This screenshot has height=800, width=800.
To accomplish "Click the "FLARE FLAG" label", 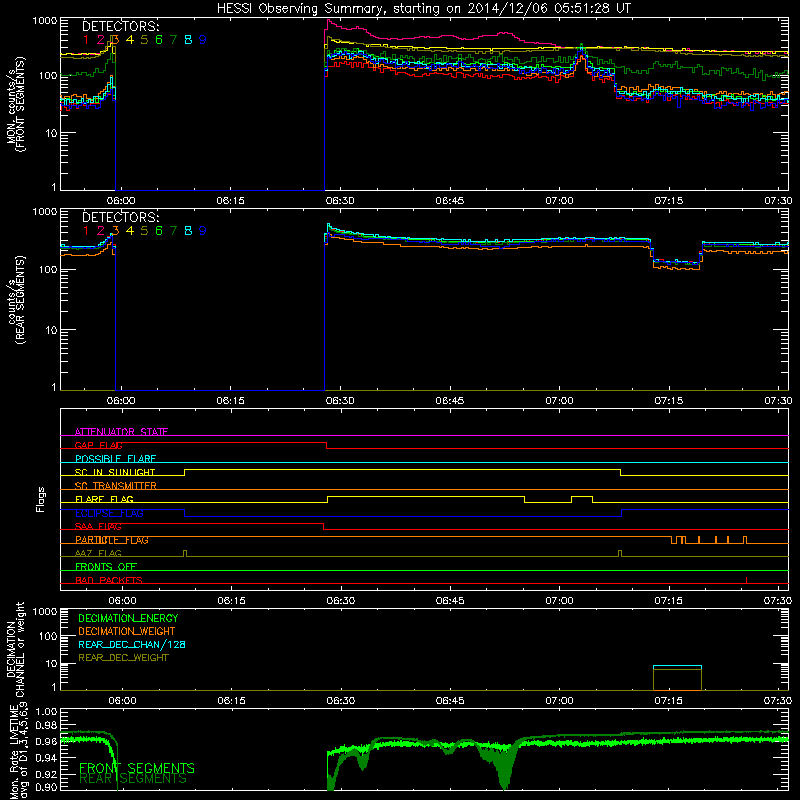I will click(x=104, y=499).
